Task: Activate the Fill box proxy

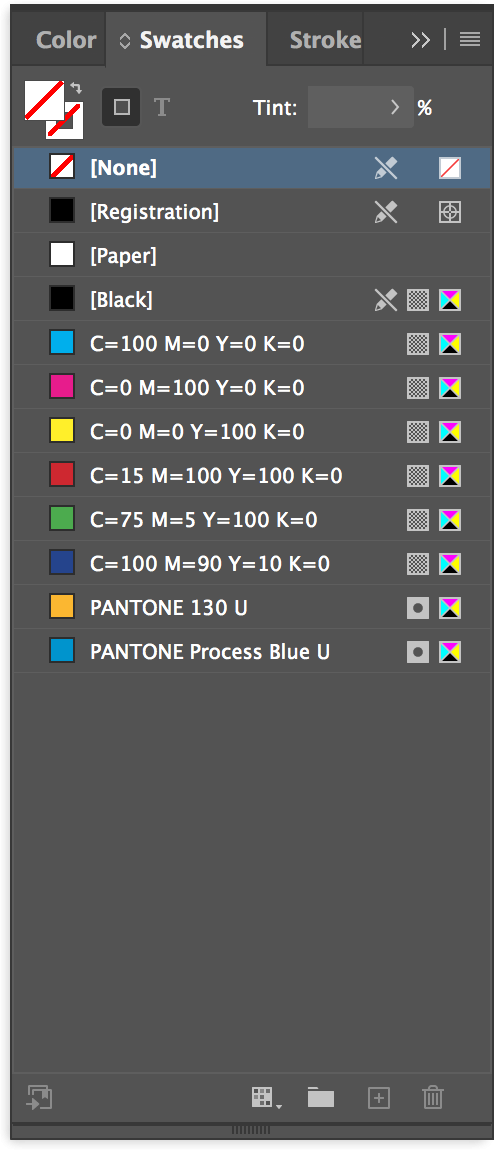Action: click(x=43, y=98)
